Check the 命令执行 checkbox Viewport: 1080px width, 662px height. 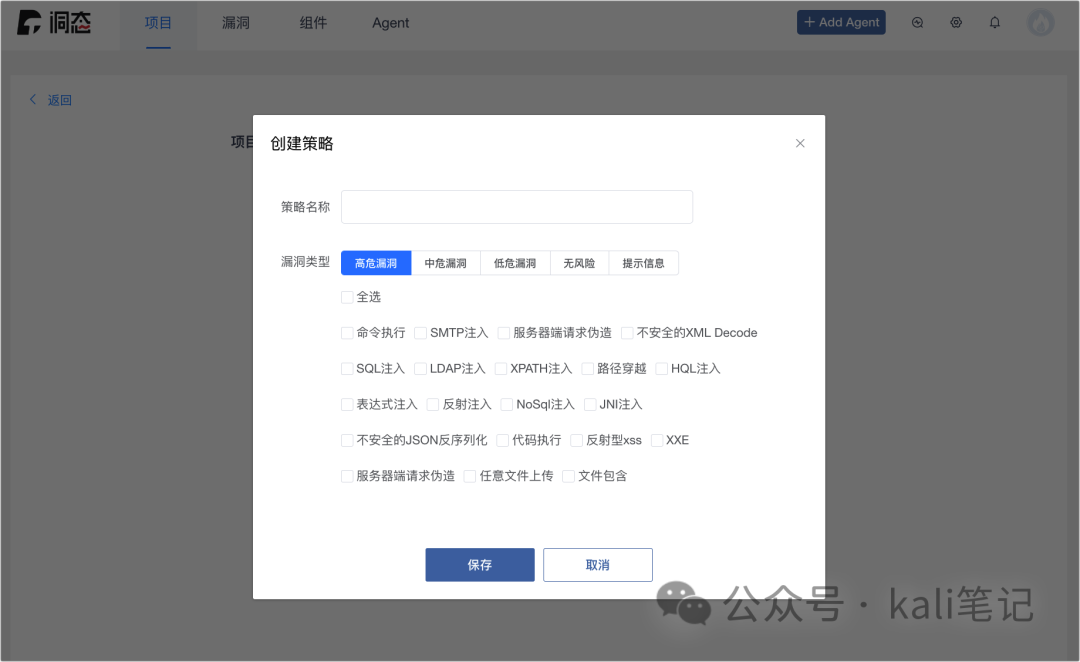[347, 333]
